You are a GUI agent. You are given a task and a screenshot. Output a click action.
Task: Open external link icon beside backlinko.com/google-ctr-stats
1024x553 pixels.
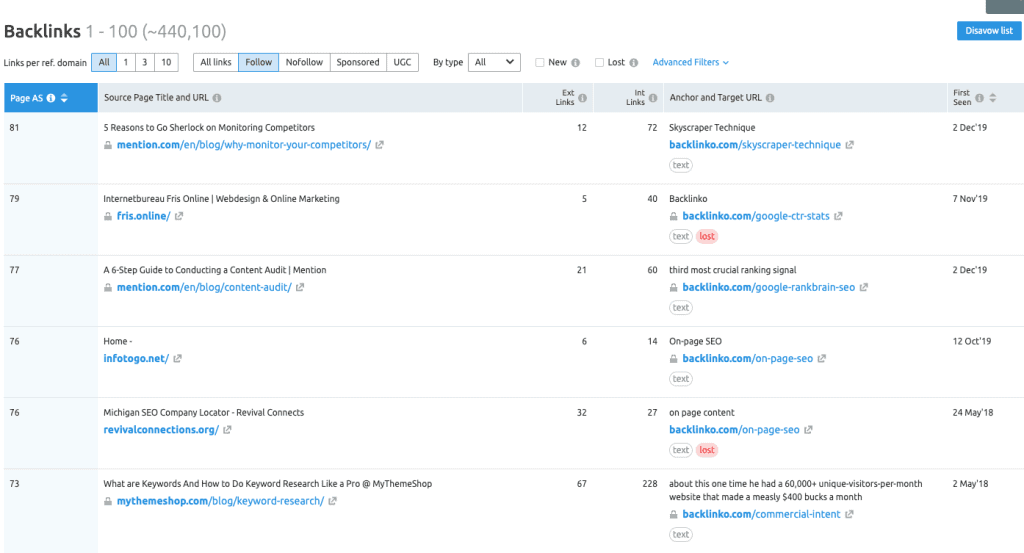[x=839, y=216]
